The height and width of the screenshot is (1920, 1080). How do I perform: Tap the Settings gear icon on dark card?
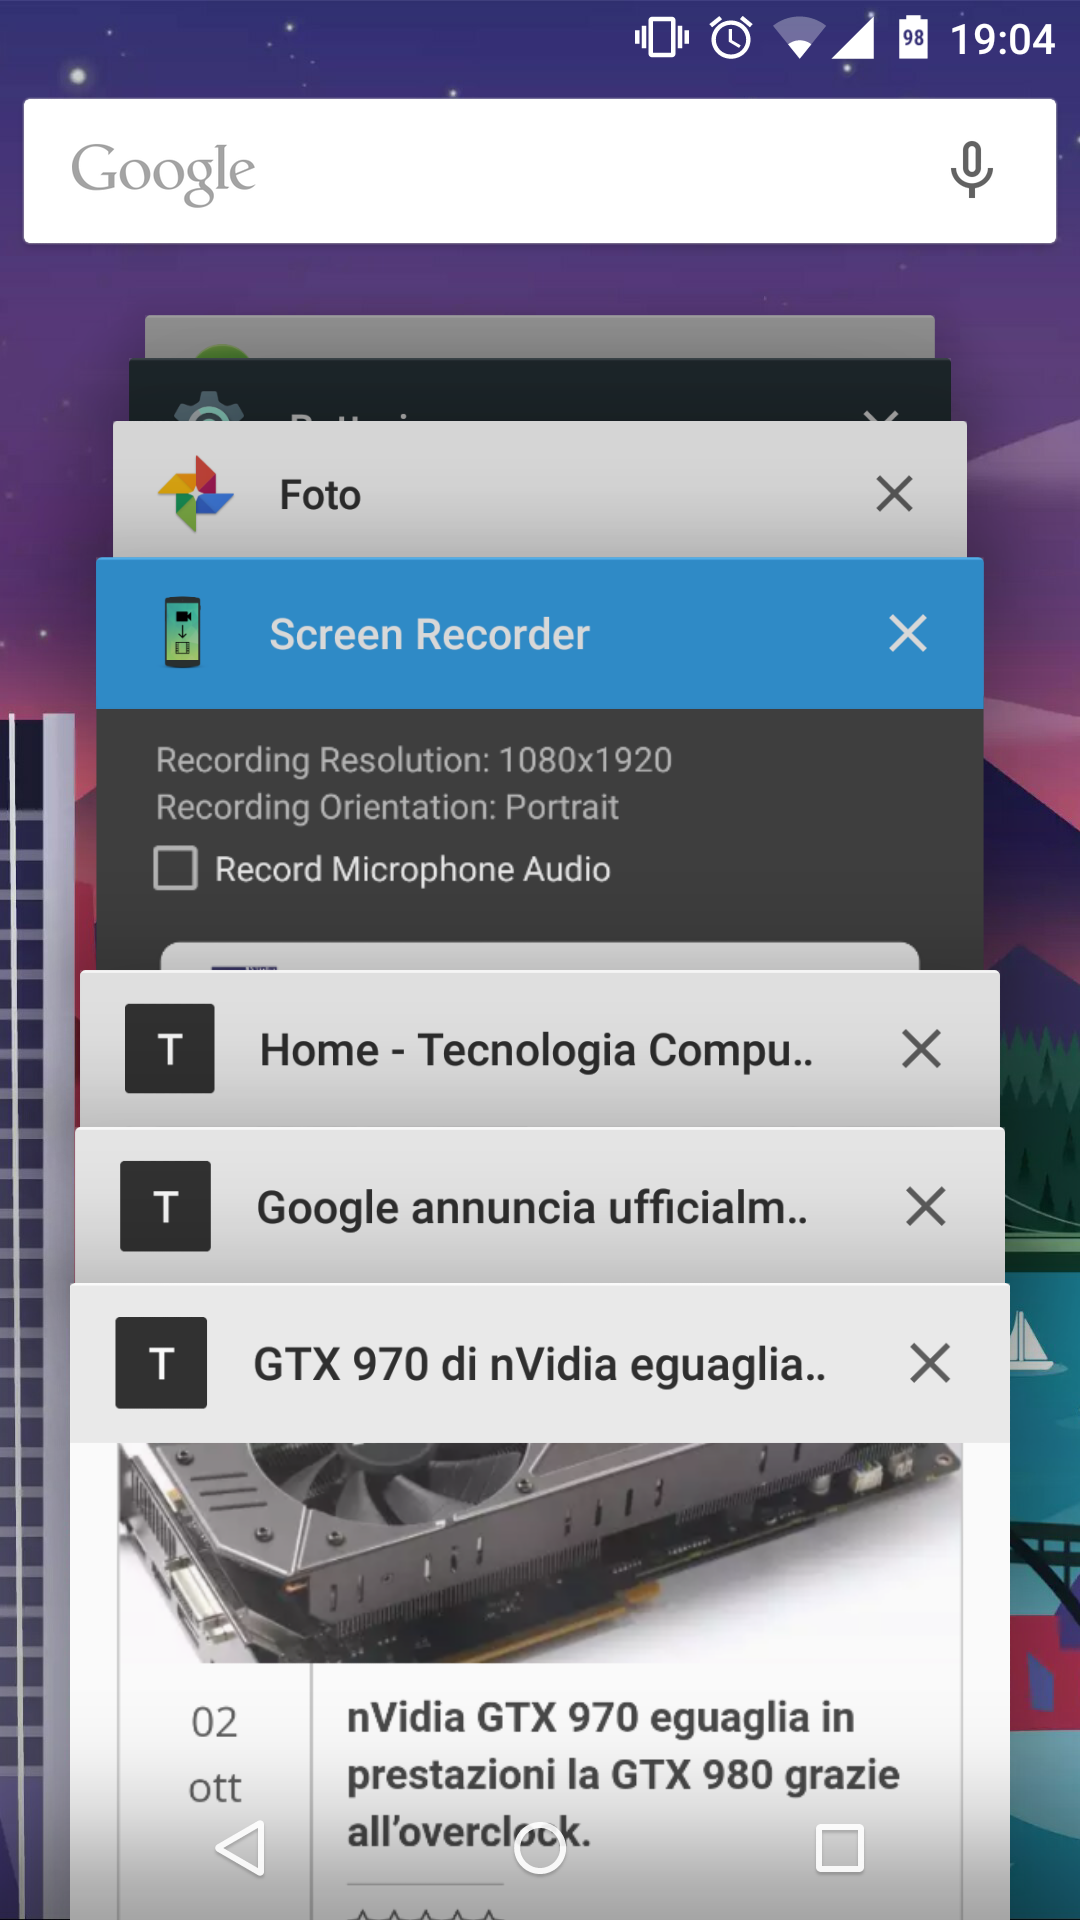coord(209,406)
